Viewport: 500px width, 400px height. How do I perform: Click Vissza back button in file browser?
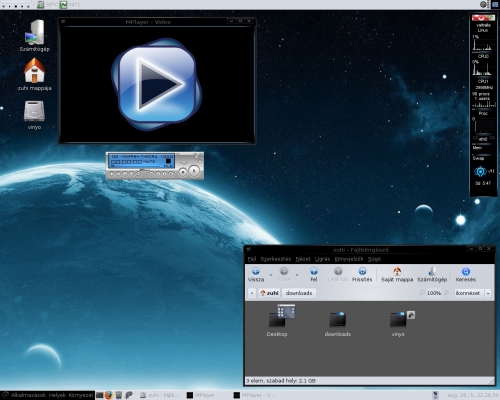click(256, 274)
